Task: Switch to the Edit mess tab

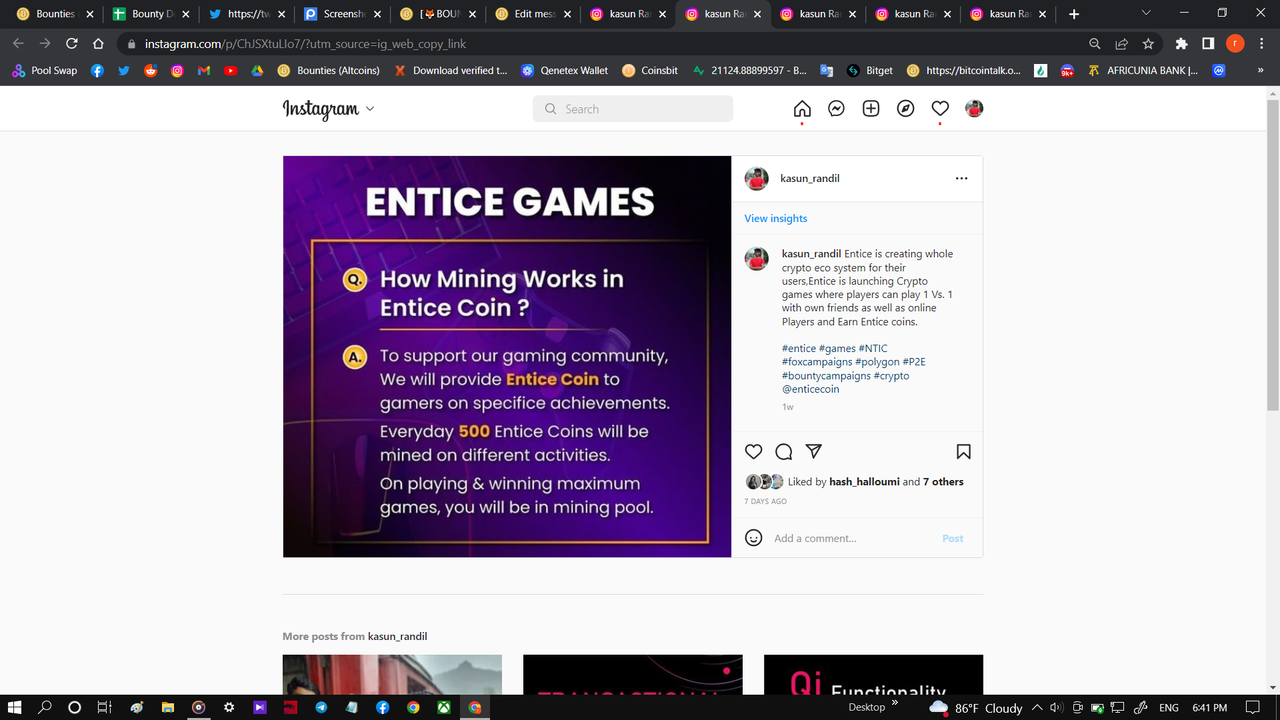Action: click(530, 14)
